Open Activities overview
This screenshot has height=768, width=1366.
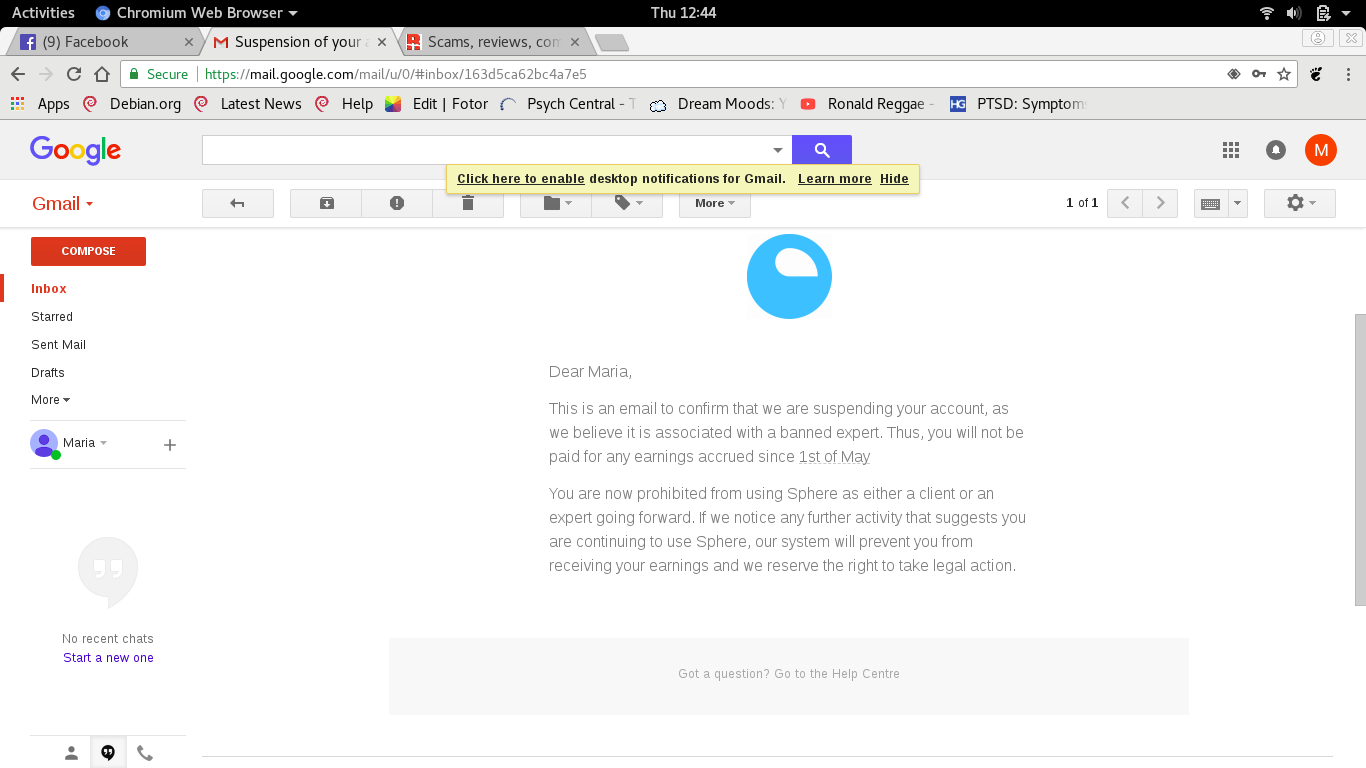coord(43,13)
